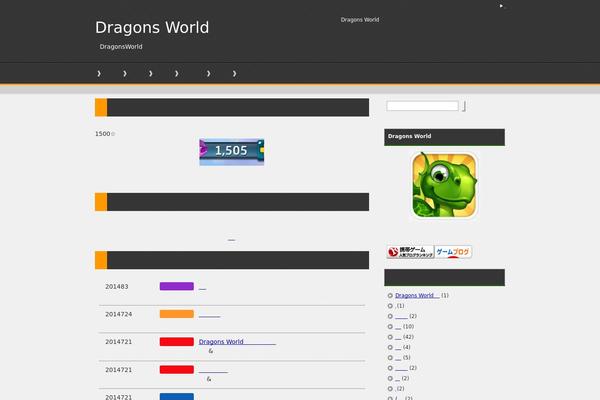Open the category link with count (4)
This screenshot has width=600, height=400.
pos(398,347)
